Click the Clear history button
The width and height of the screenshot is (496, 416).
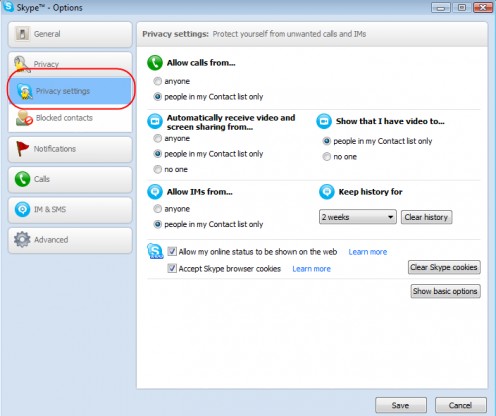point(426,217)
